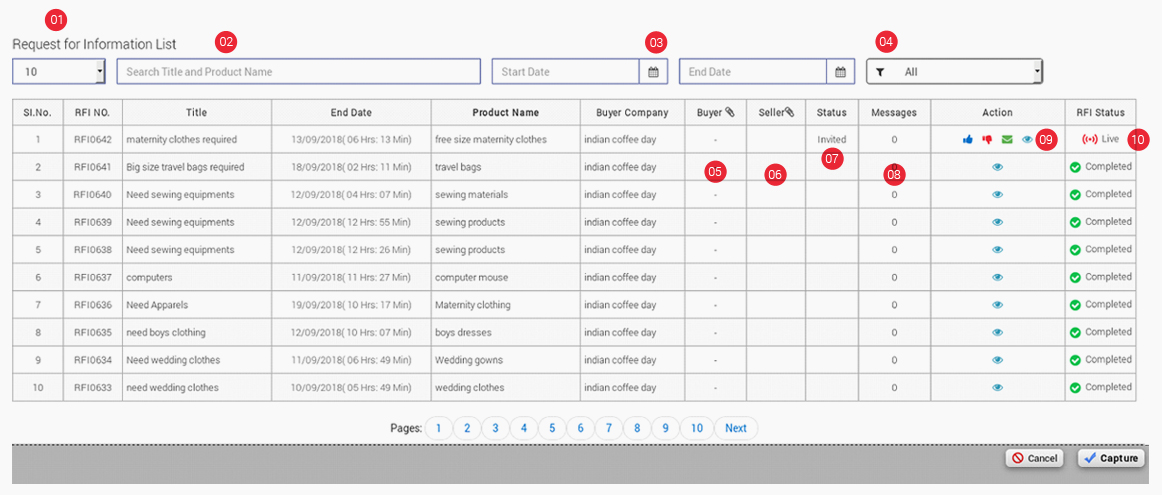Click the green envelope message icon
This screenshot has width=1162, height=495.
[x=1007, y=140]
